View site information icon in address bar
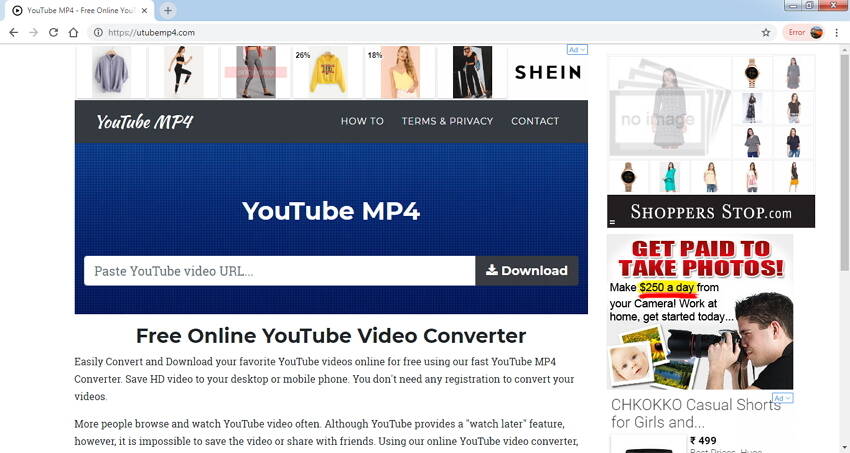The height and width of the screenshot is (453, 850). pyautogui.click(x=98, y=33)
